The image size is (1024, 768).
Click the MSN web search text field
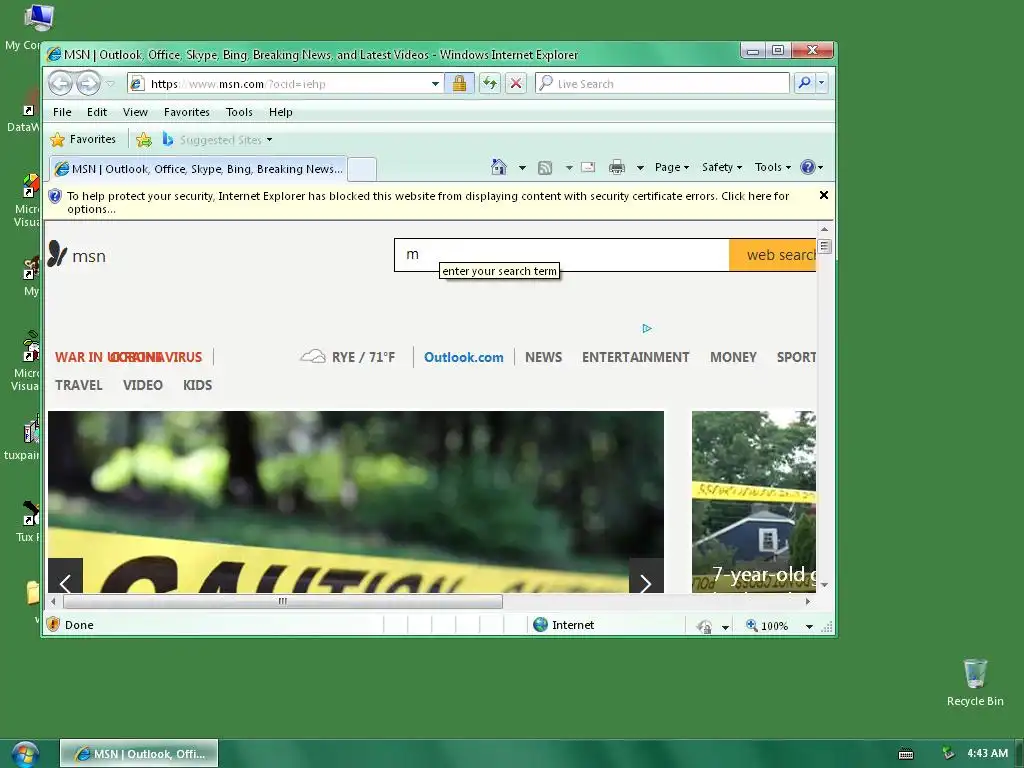pyautogui.click(x=562, y=255)
